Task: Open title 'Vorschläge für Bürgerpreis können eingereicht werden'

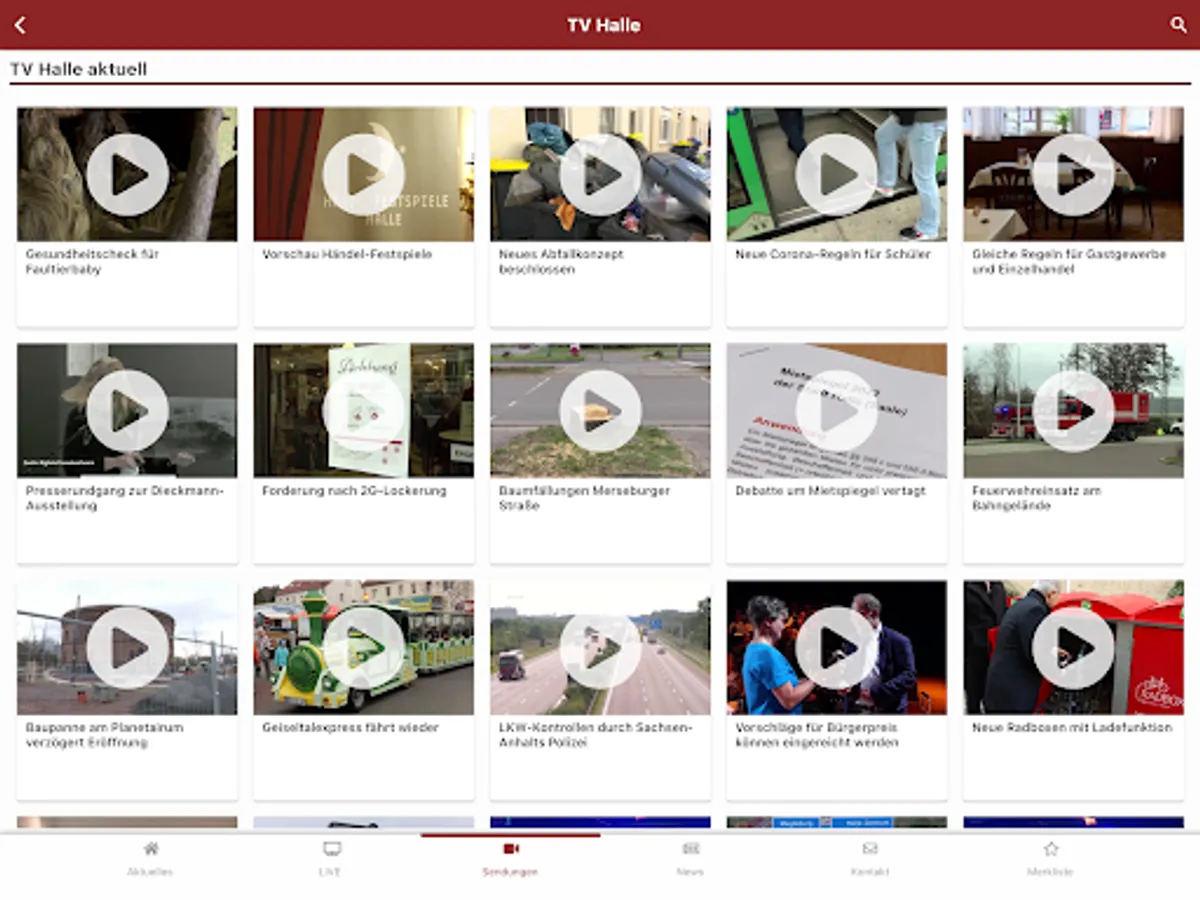Action: 817,735
